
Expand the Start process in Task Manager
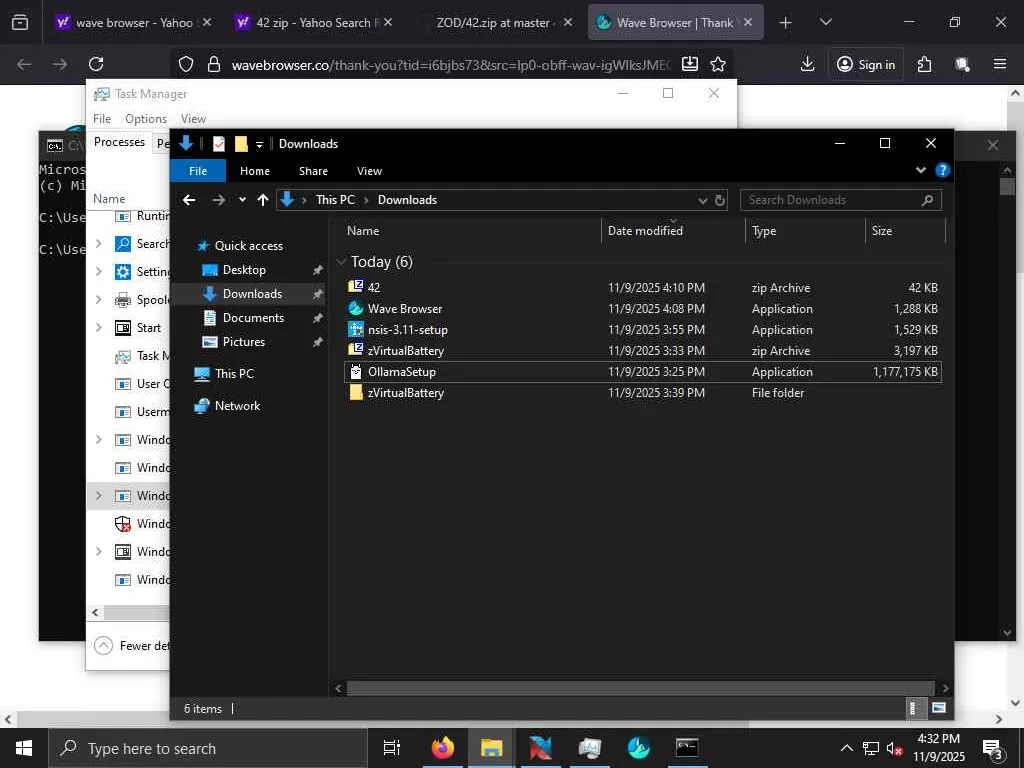click(99, 328)
